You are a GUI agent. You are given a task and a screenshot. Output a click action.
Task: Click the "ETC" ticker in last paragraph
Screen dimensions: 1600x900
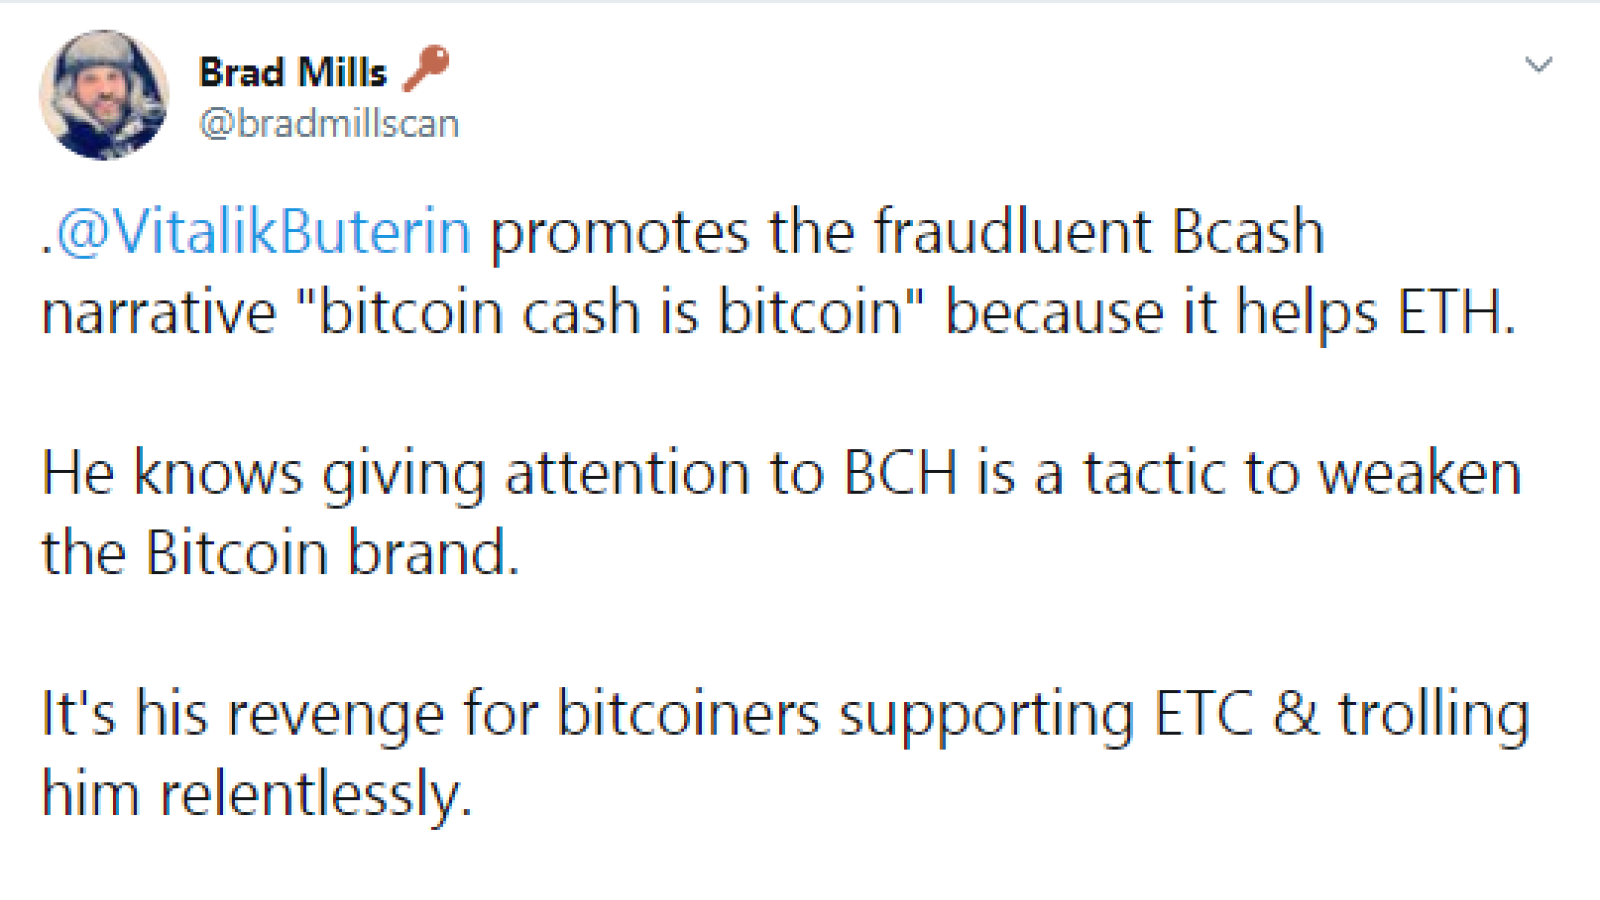[x=1203, y=715]
